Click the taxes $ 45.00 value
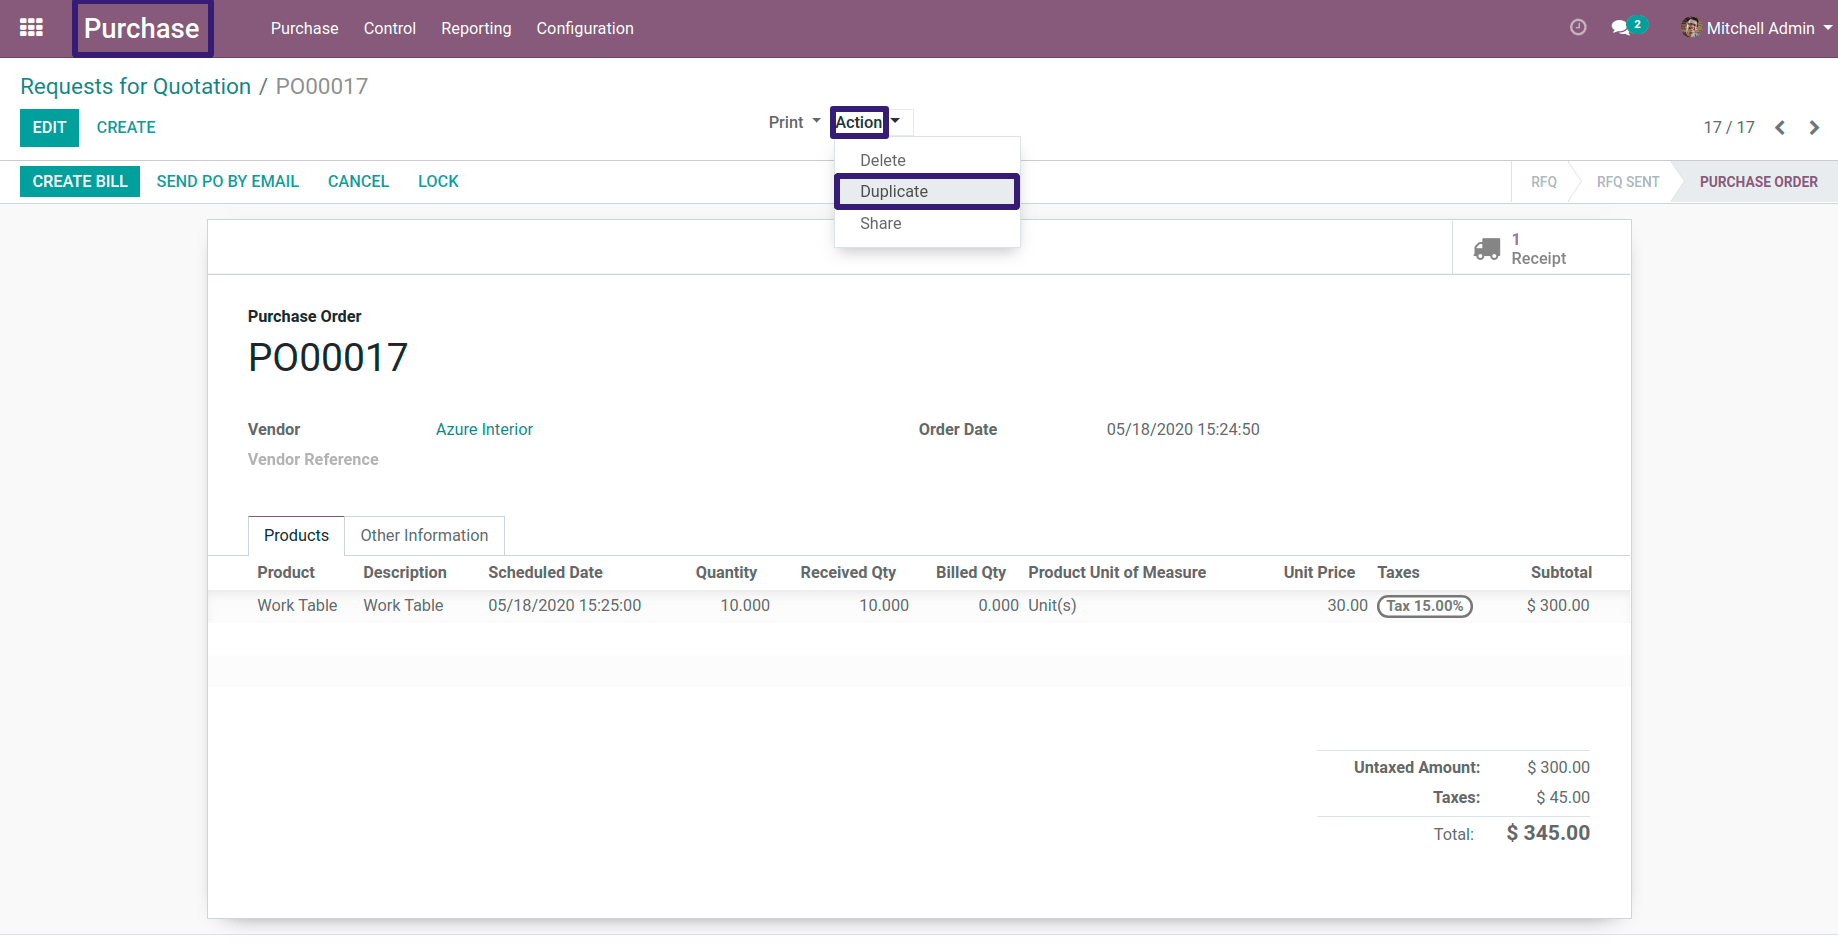The image size is (1838, 949). click(x=1563, y=797)
